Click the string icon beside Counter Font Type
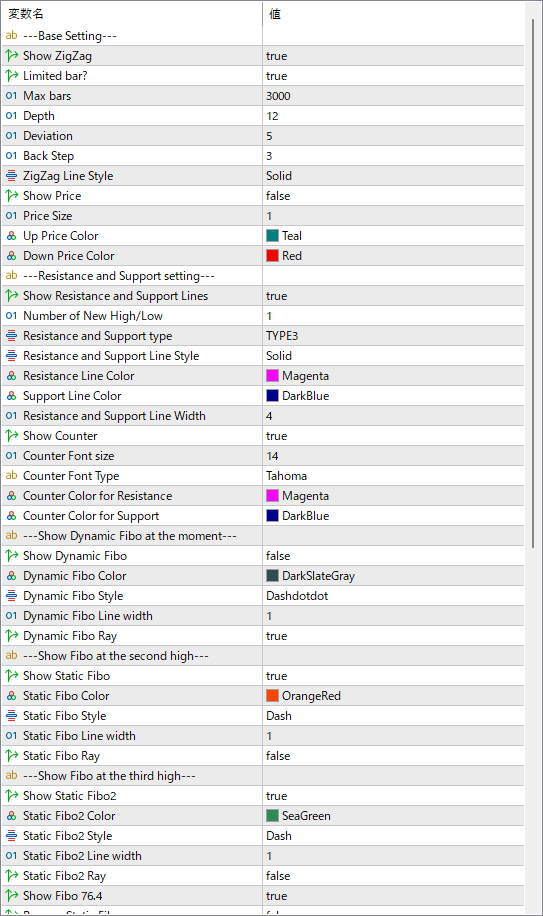Screen dimensions: 543x916 point(12,476)
